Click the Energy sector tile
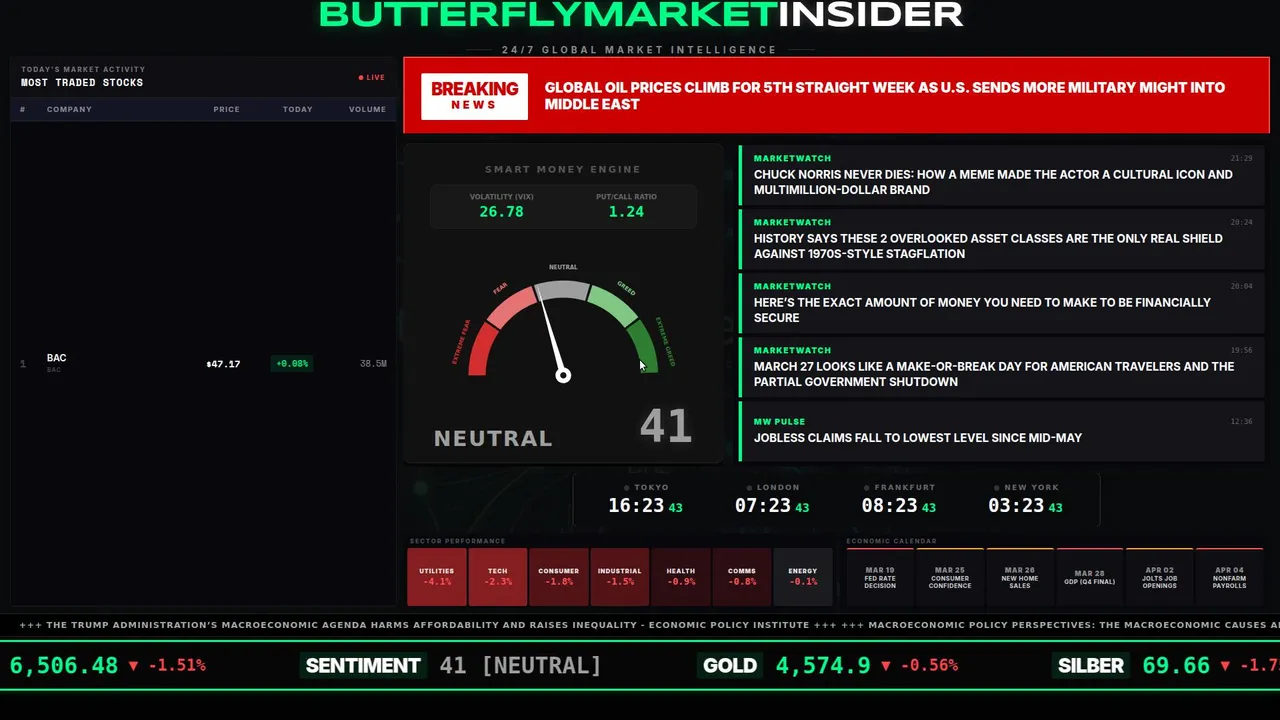Viewport: 1280px width, 720px height. pos(803,576)
